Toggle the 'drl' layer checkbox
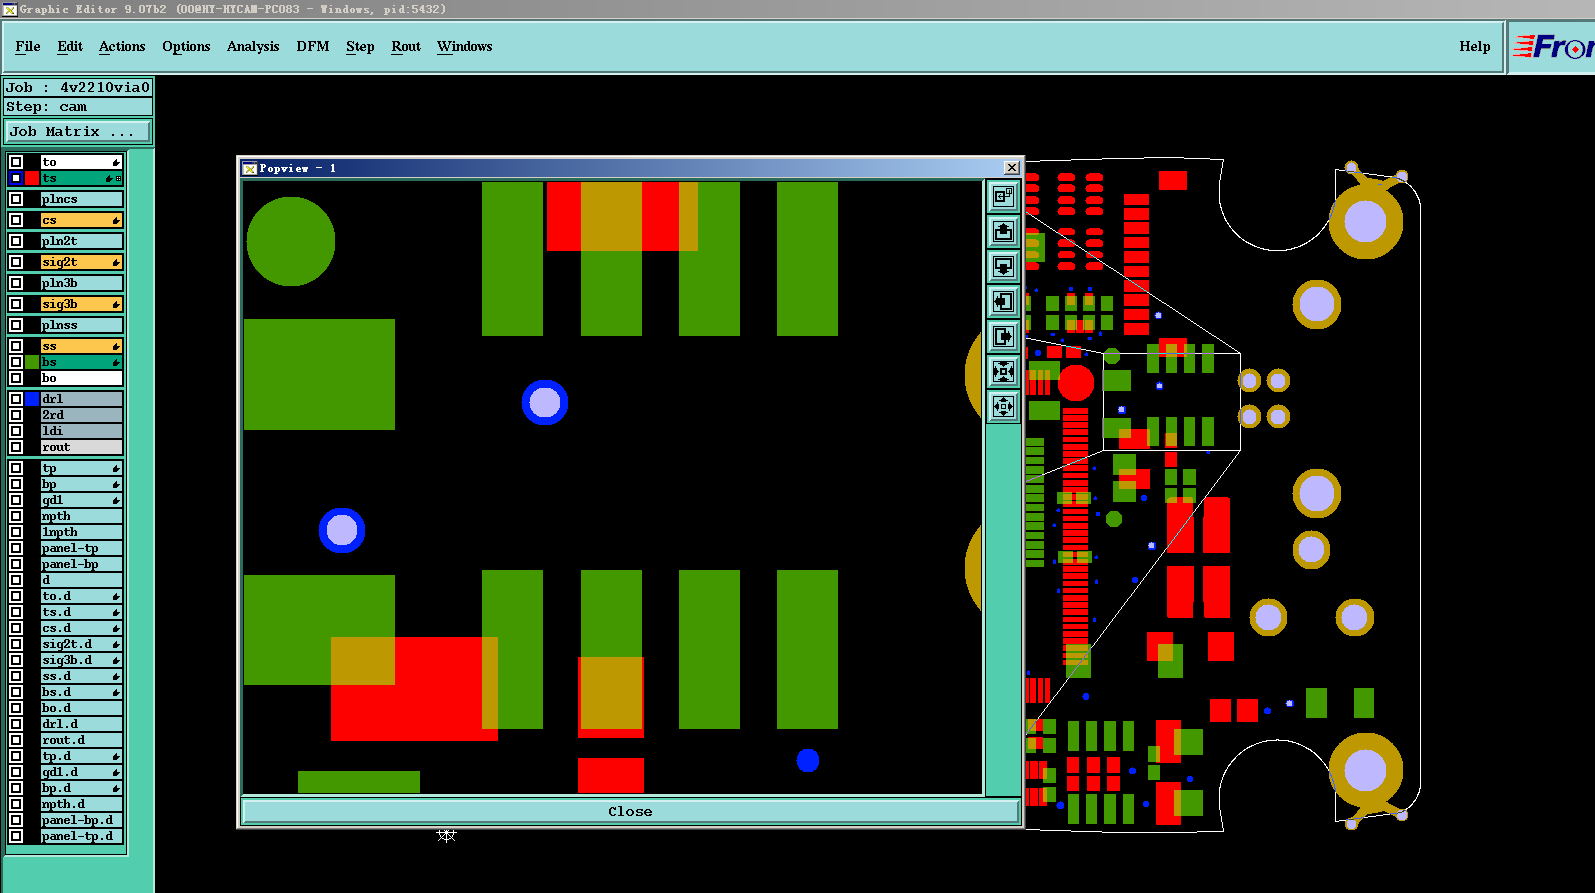This screenshot has height=893, width=1595. pyautogui.click(x=16, y=399)
